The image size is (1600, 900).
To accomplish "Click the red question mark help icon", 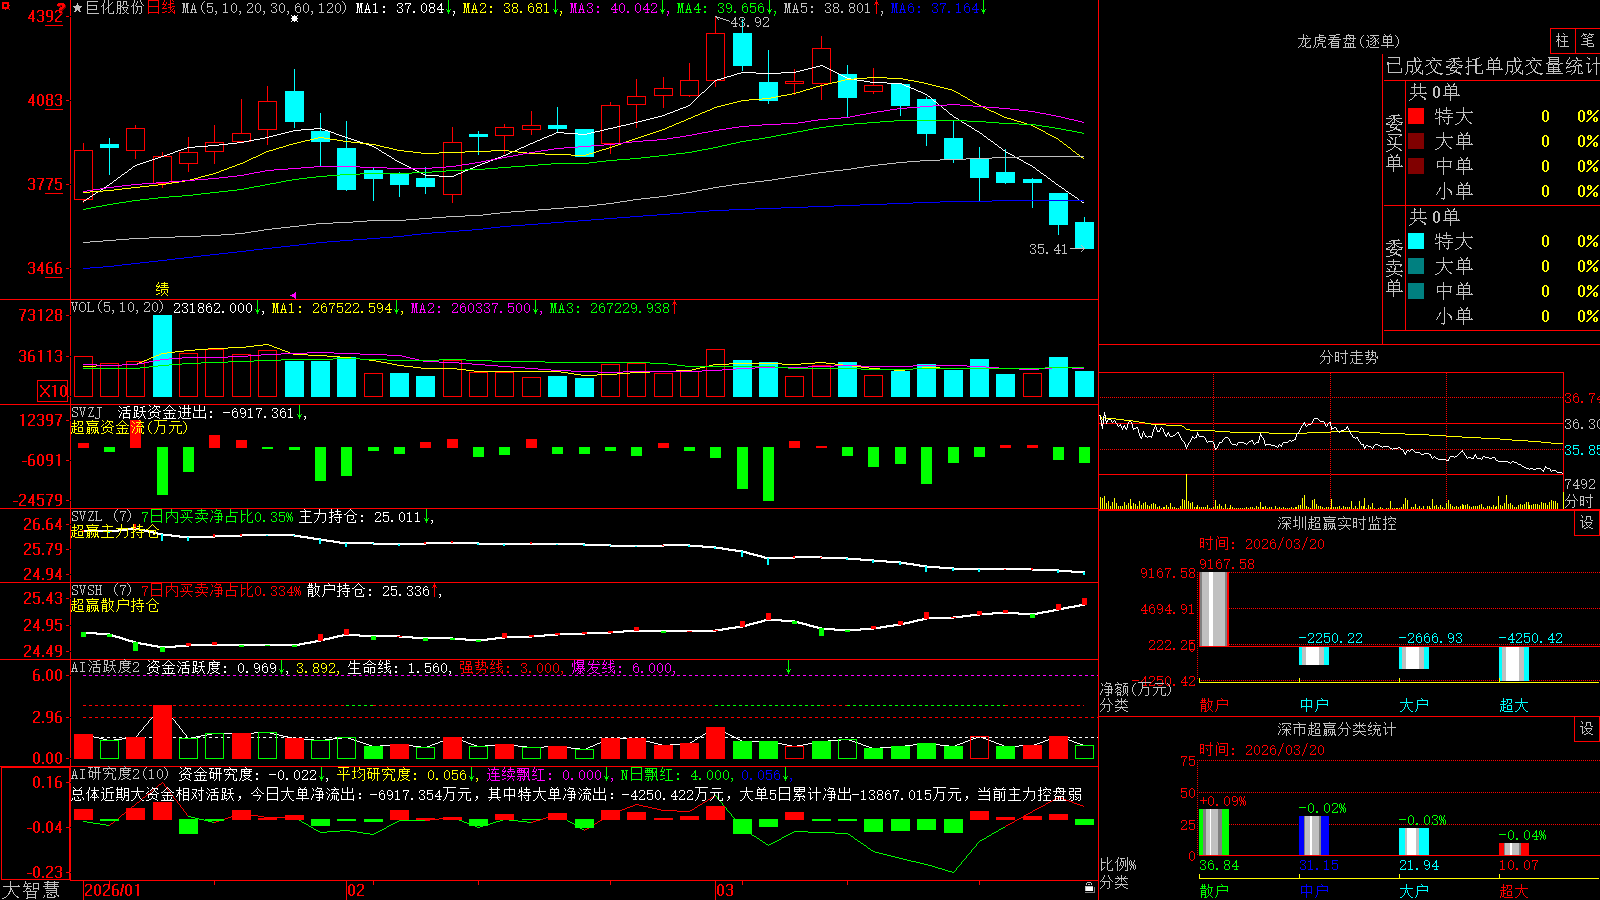I will click(61, 9).
